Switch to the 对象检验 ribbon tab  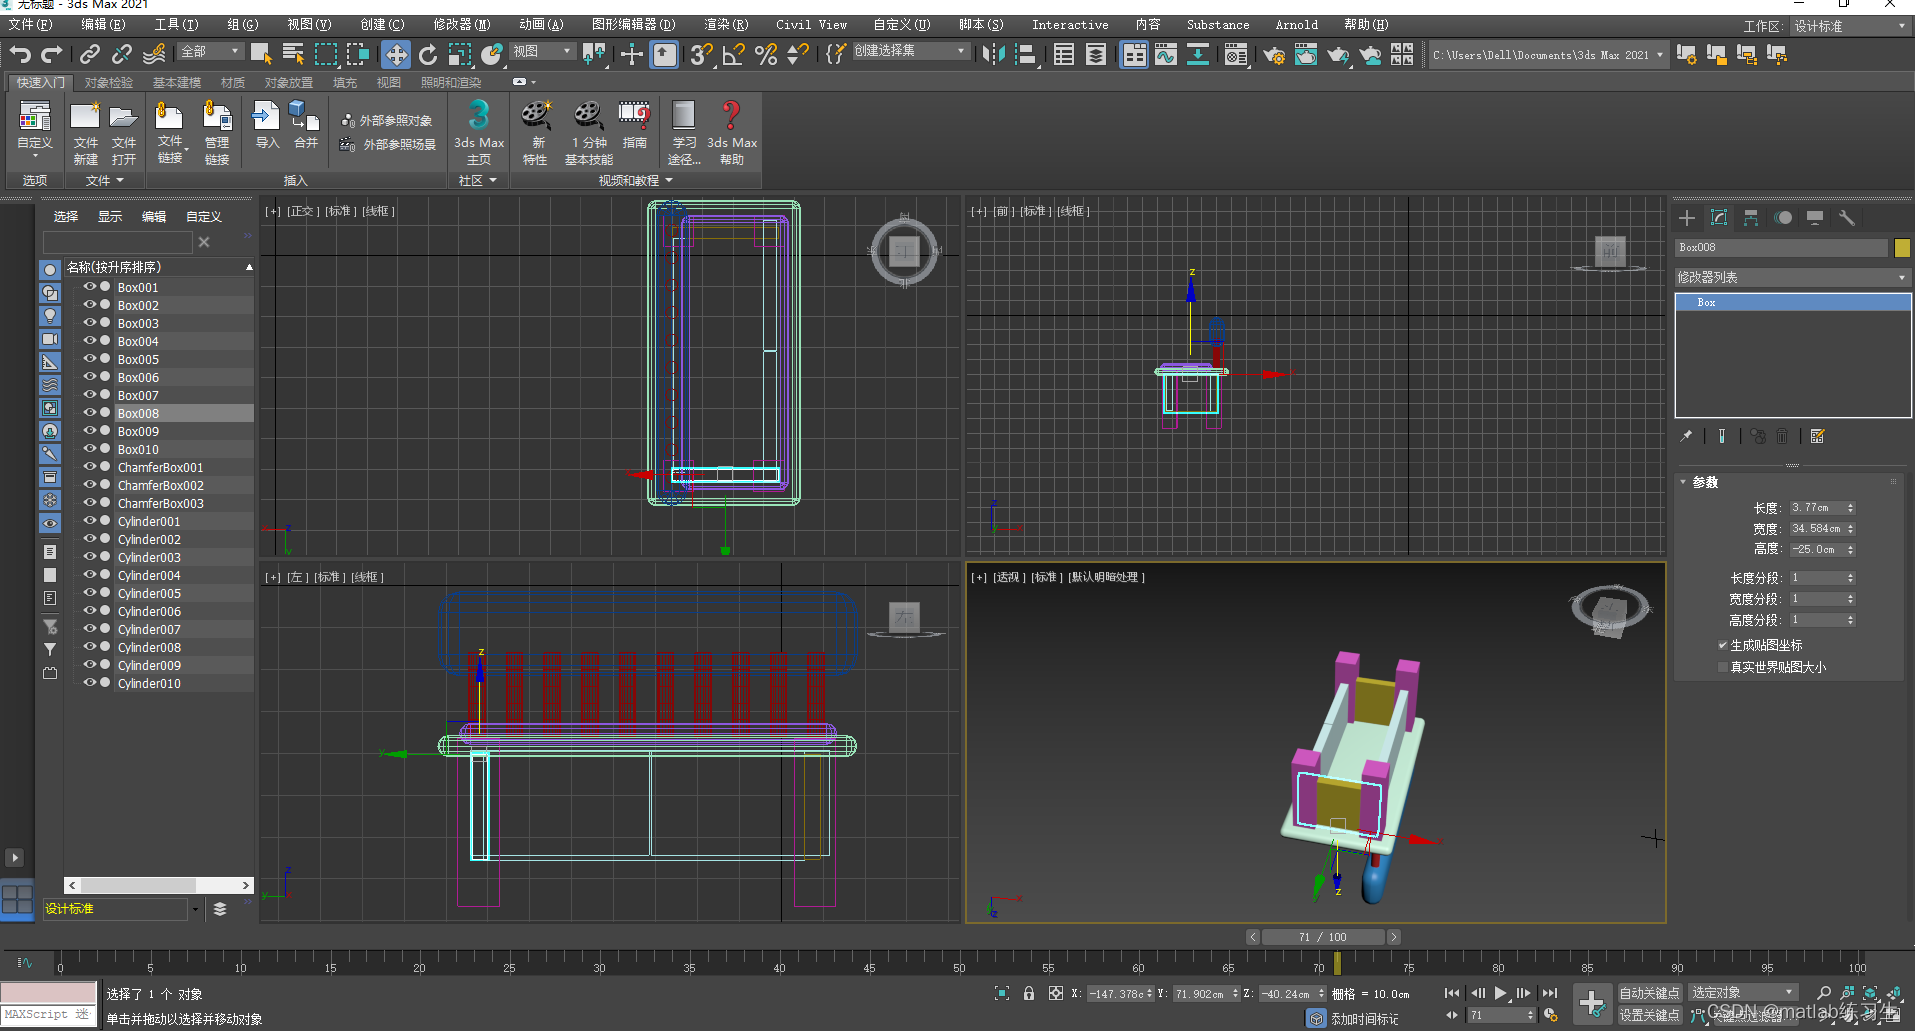[108, 82]
